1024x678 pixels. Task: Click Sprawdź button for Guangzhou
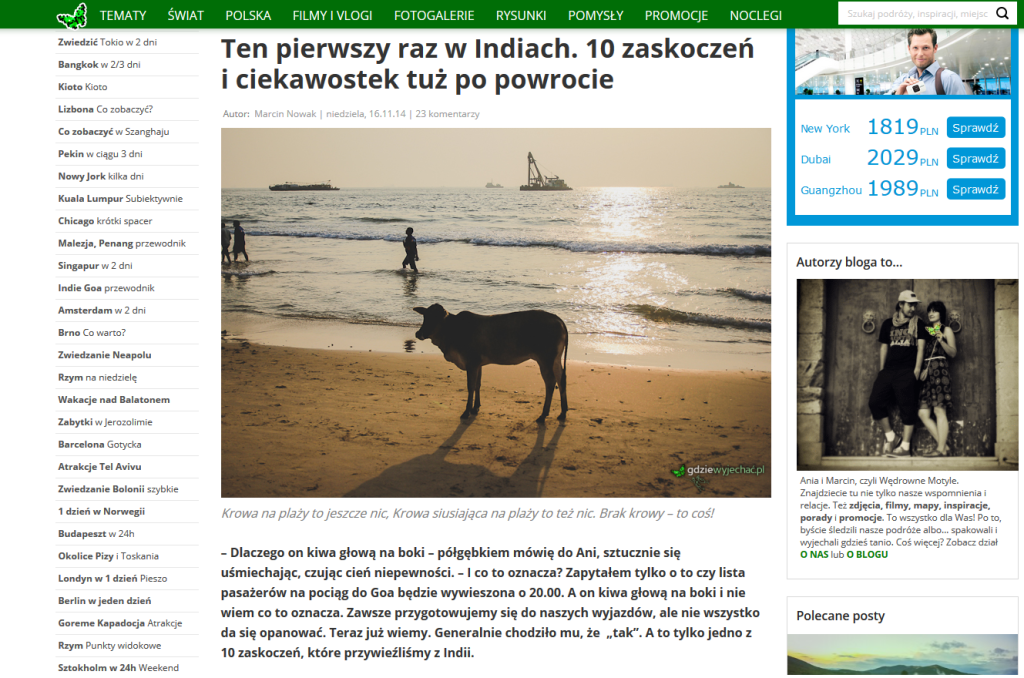975,189
